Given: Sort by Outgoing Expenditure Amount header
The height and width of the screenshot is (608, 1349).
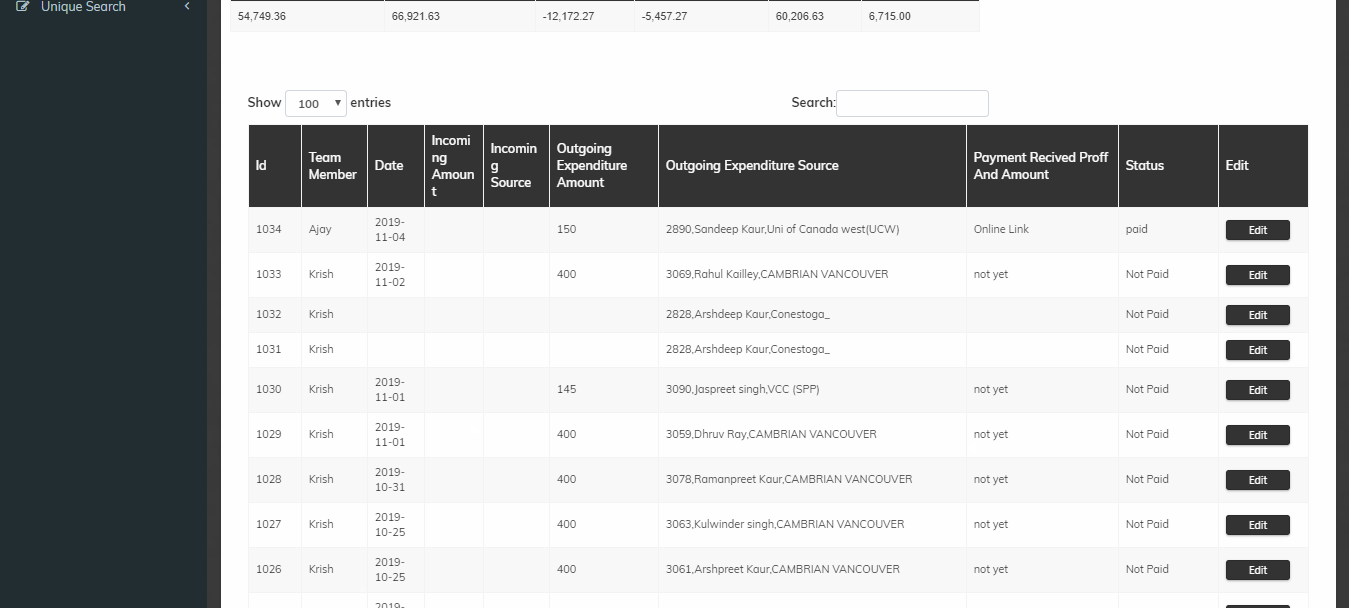Looking at the screenshot, I should click(x=604, y=166).
